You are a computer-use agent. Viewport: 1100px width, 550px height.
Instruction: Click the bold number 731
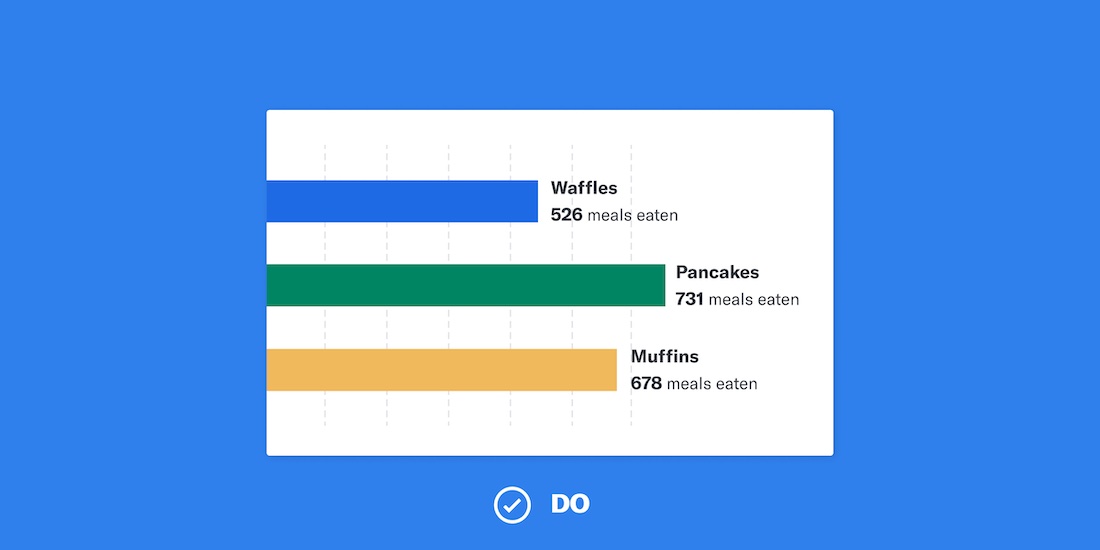point(690,299)
